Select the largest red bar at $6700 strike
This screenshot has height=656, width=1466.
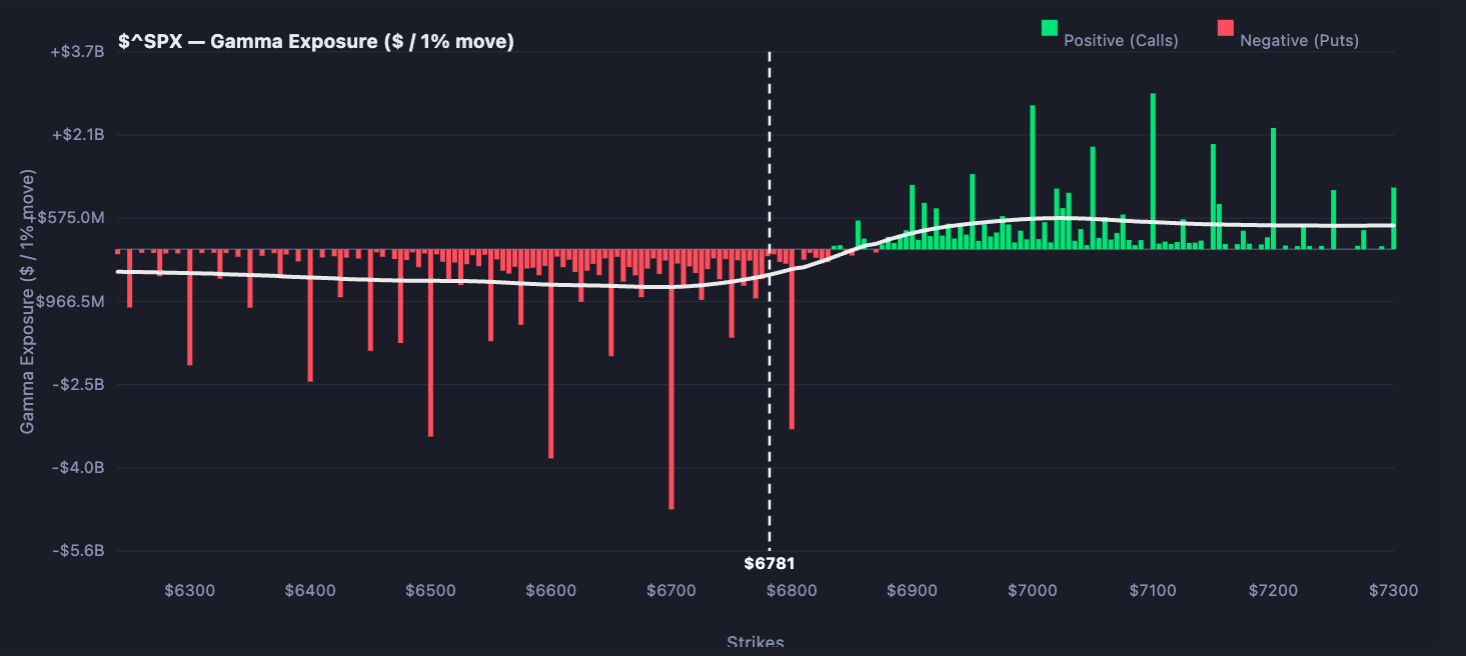(671, 380)
